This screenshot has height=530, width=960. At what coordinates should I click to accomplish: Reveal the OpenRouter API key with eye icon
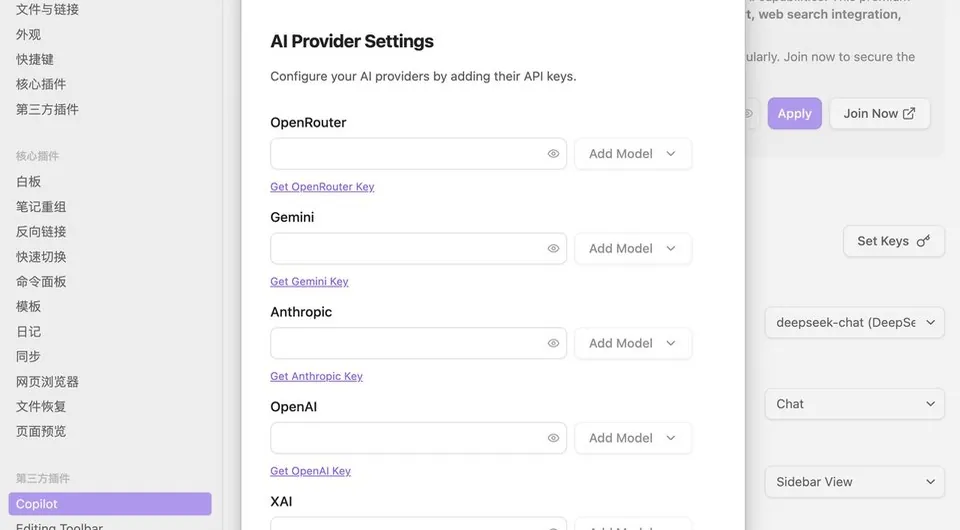(x=553, y=154)
